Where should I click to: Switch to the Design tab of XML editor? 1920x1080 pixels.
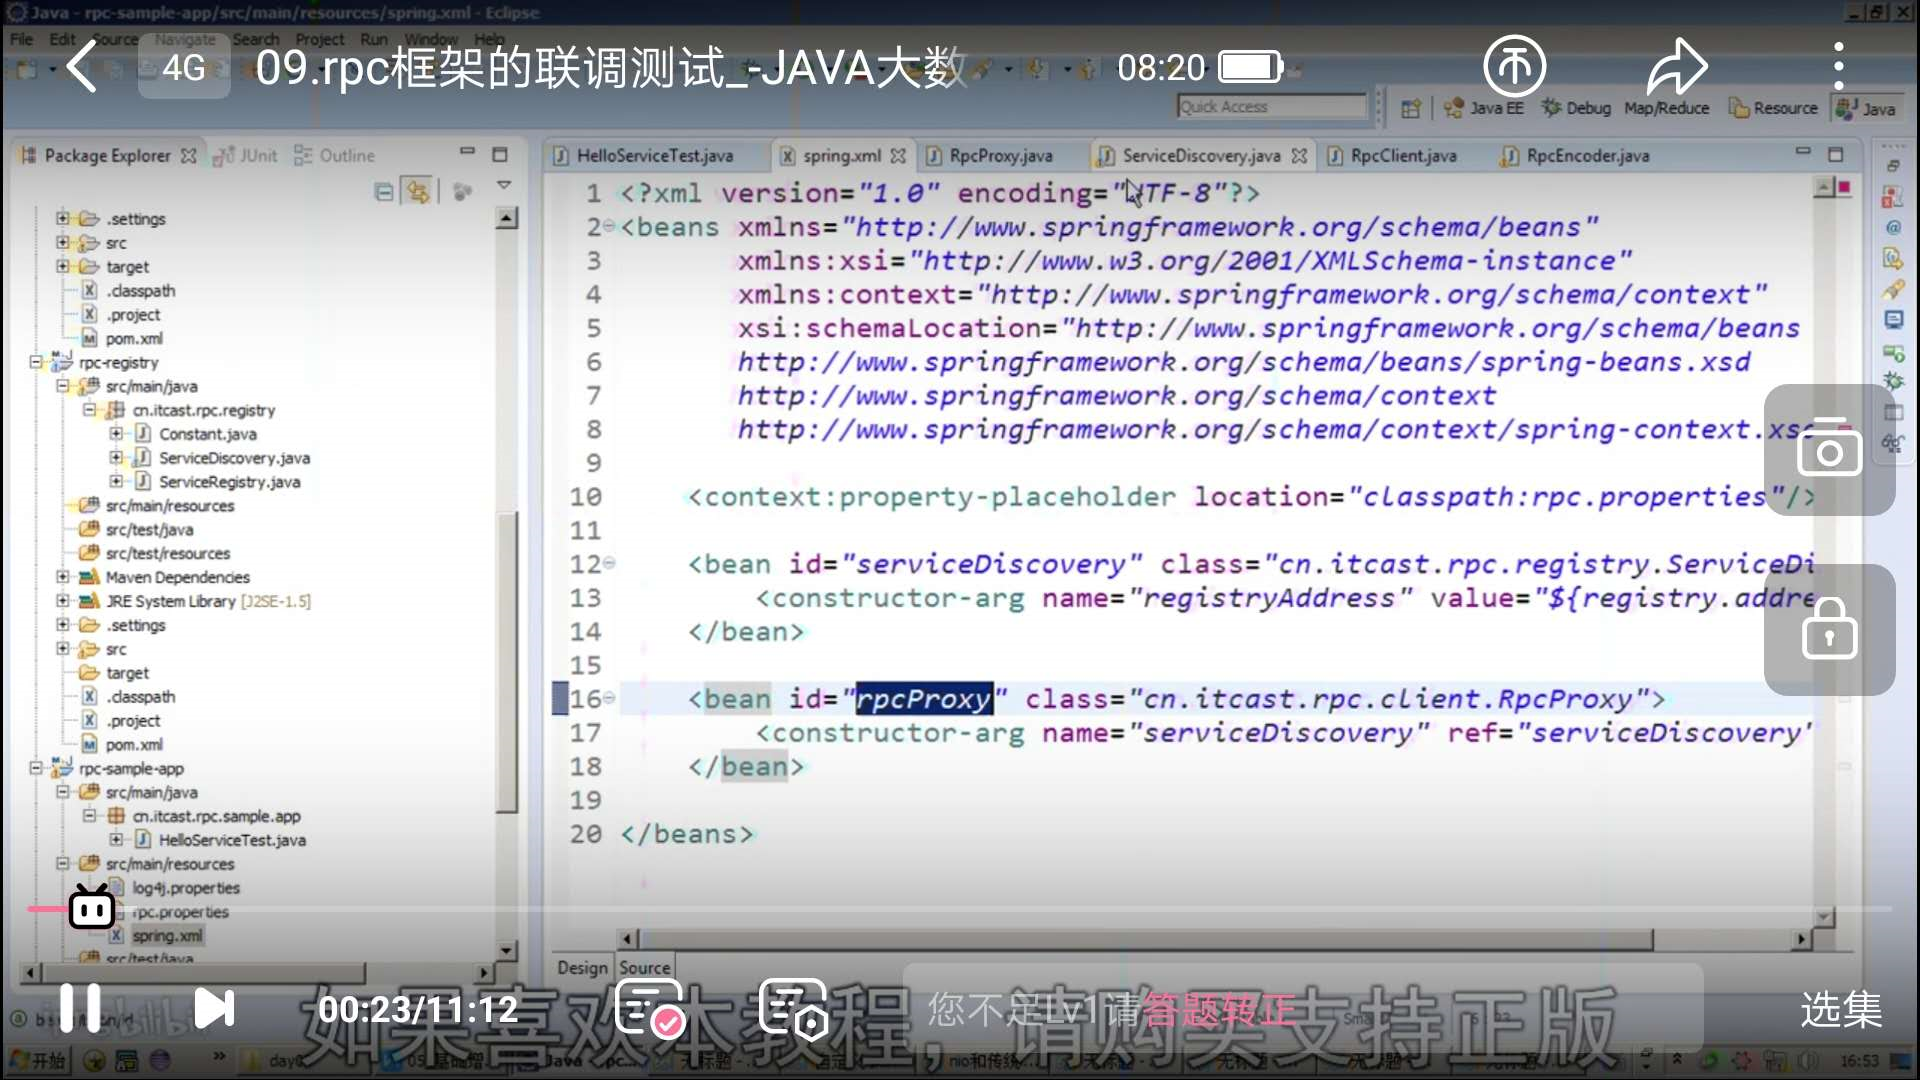coord(582,968)
